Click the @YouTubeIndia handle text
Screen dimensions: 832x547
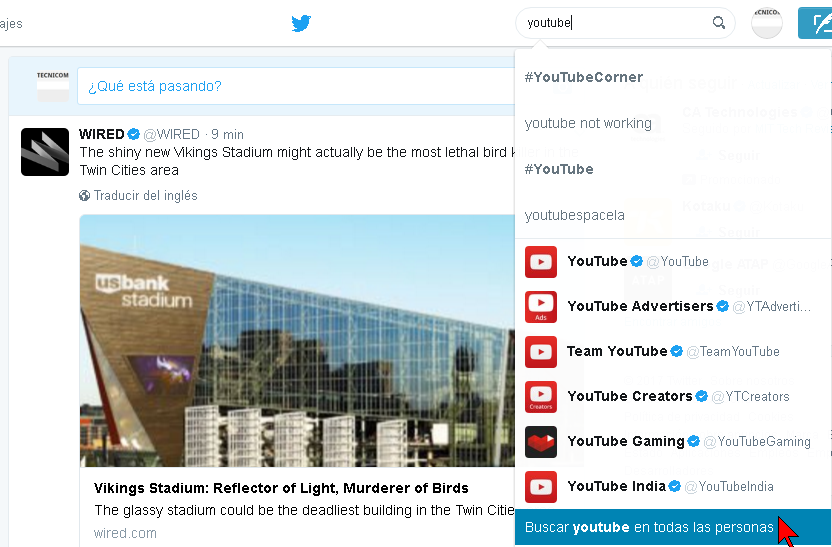coord(729,487)
